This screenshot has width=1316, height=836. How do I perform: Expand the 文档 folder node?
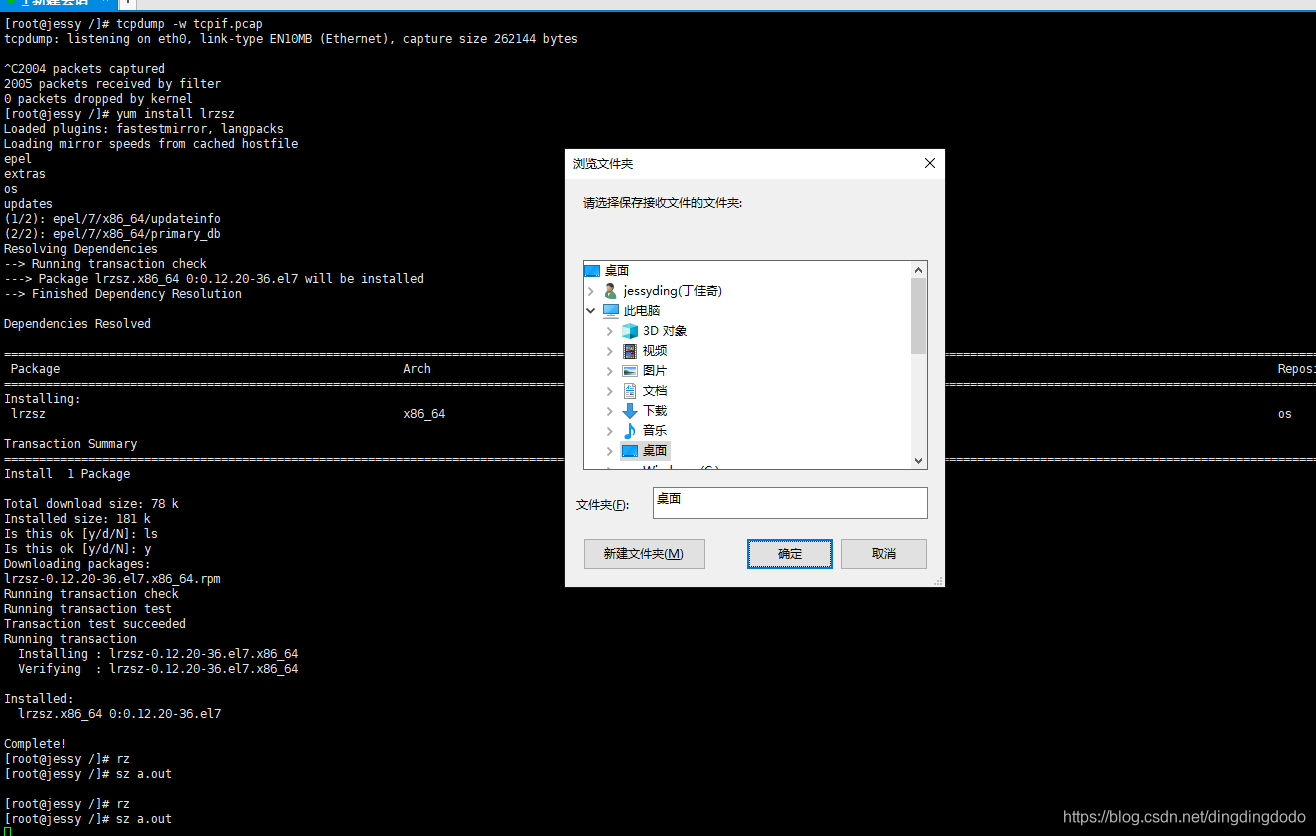[x=610, y=391]
